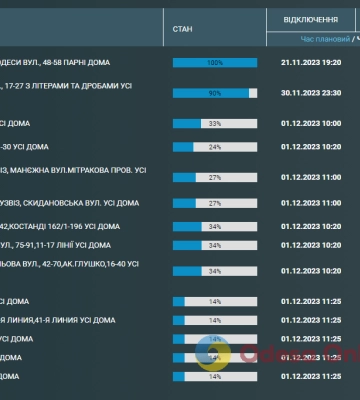Click the СТАН column header

click(x=182, y=29)
